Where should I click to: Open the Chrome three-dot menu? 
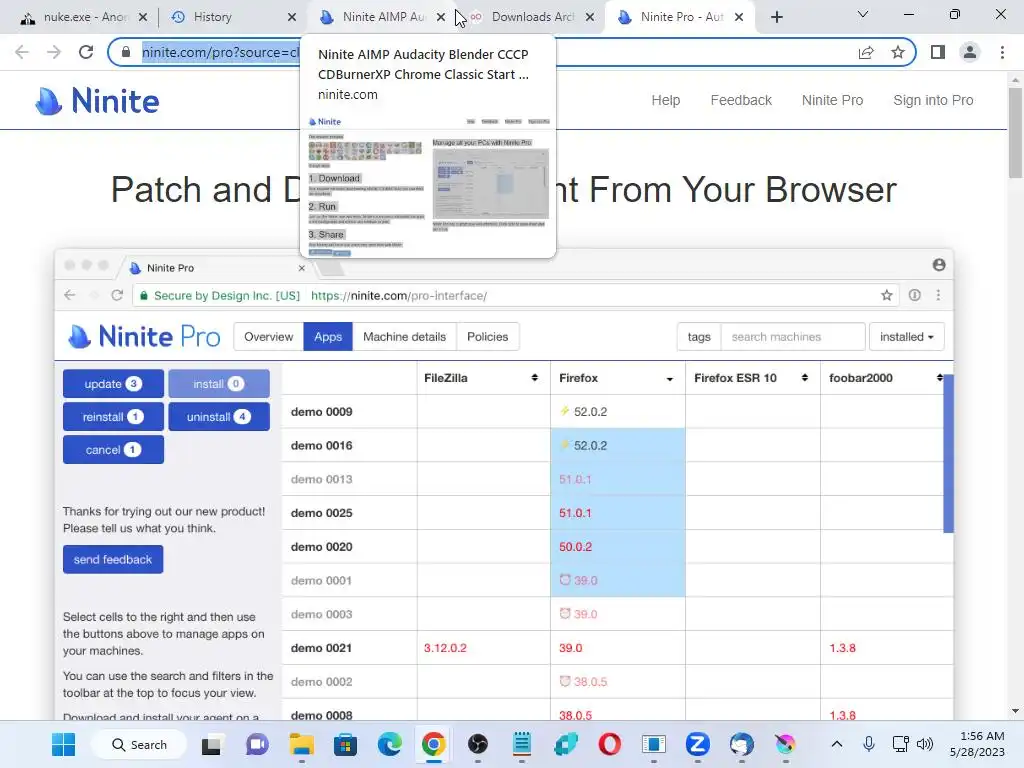pyautogui.click(x=1002, y=52)
